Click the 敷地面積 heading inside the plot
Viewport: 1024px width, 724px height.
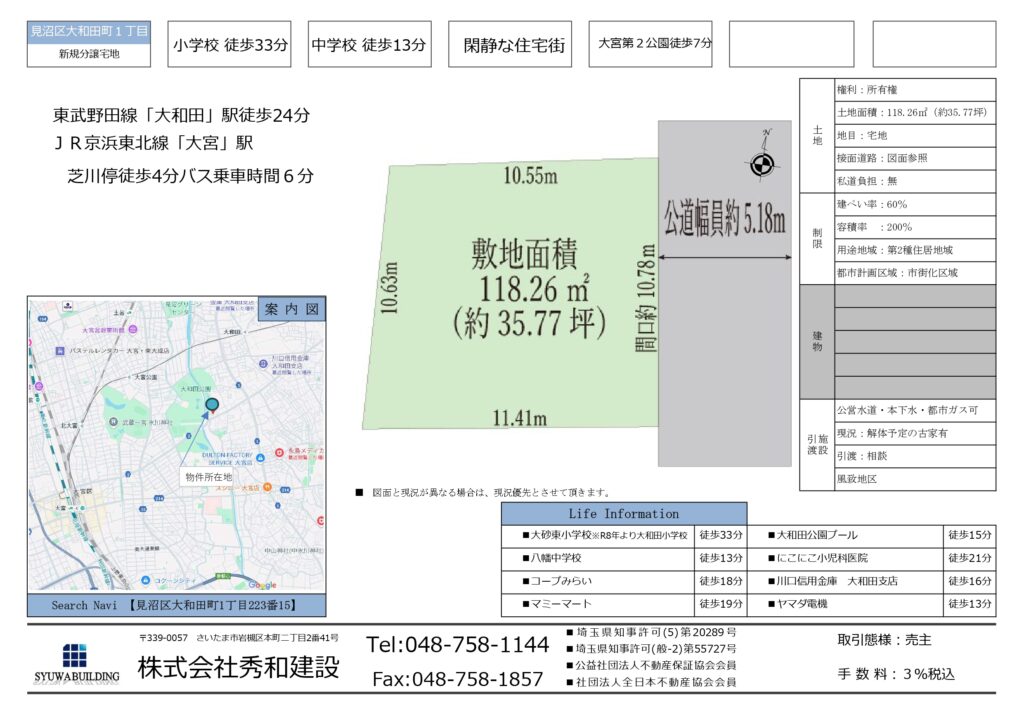coord(524,254)
